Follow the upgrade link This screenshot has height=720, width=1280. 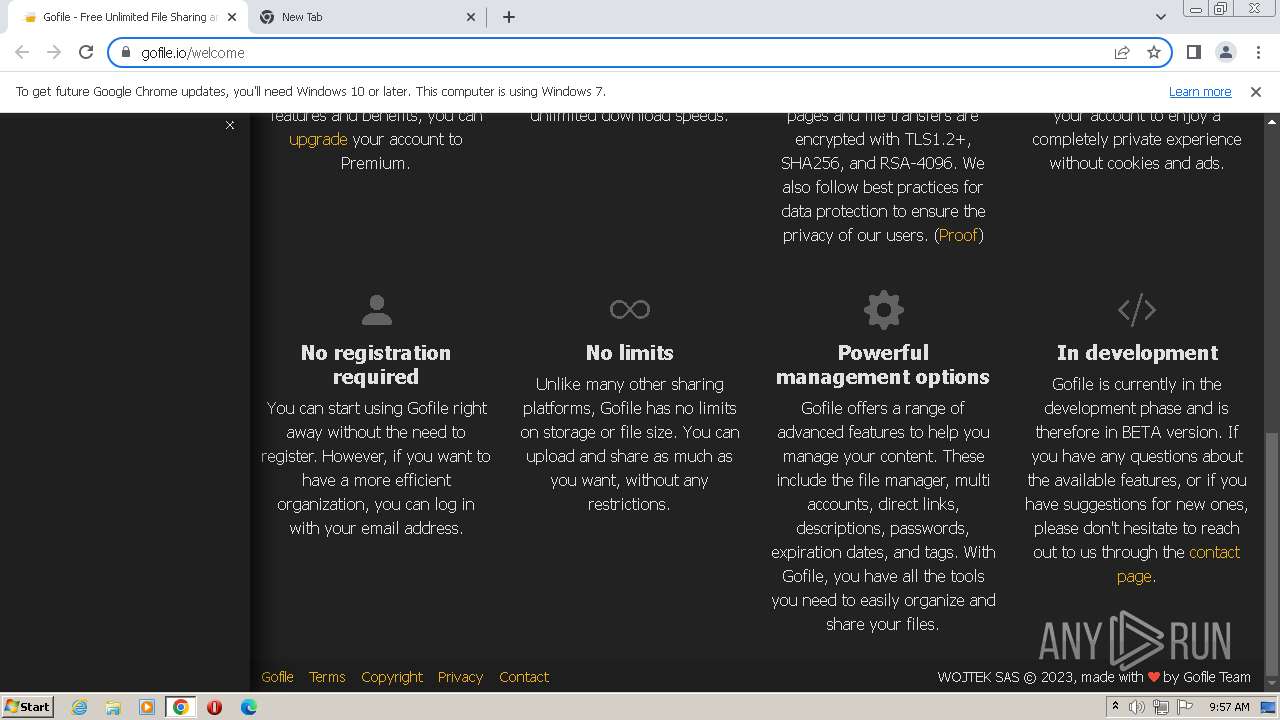coord(318,139)
